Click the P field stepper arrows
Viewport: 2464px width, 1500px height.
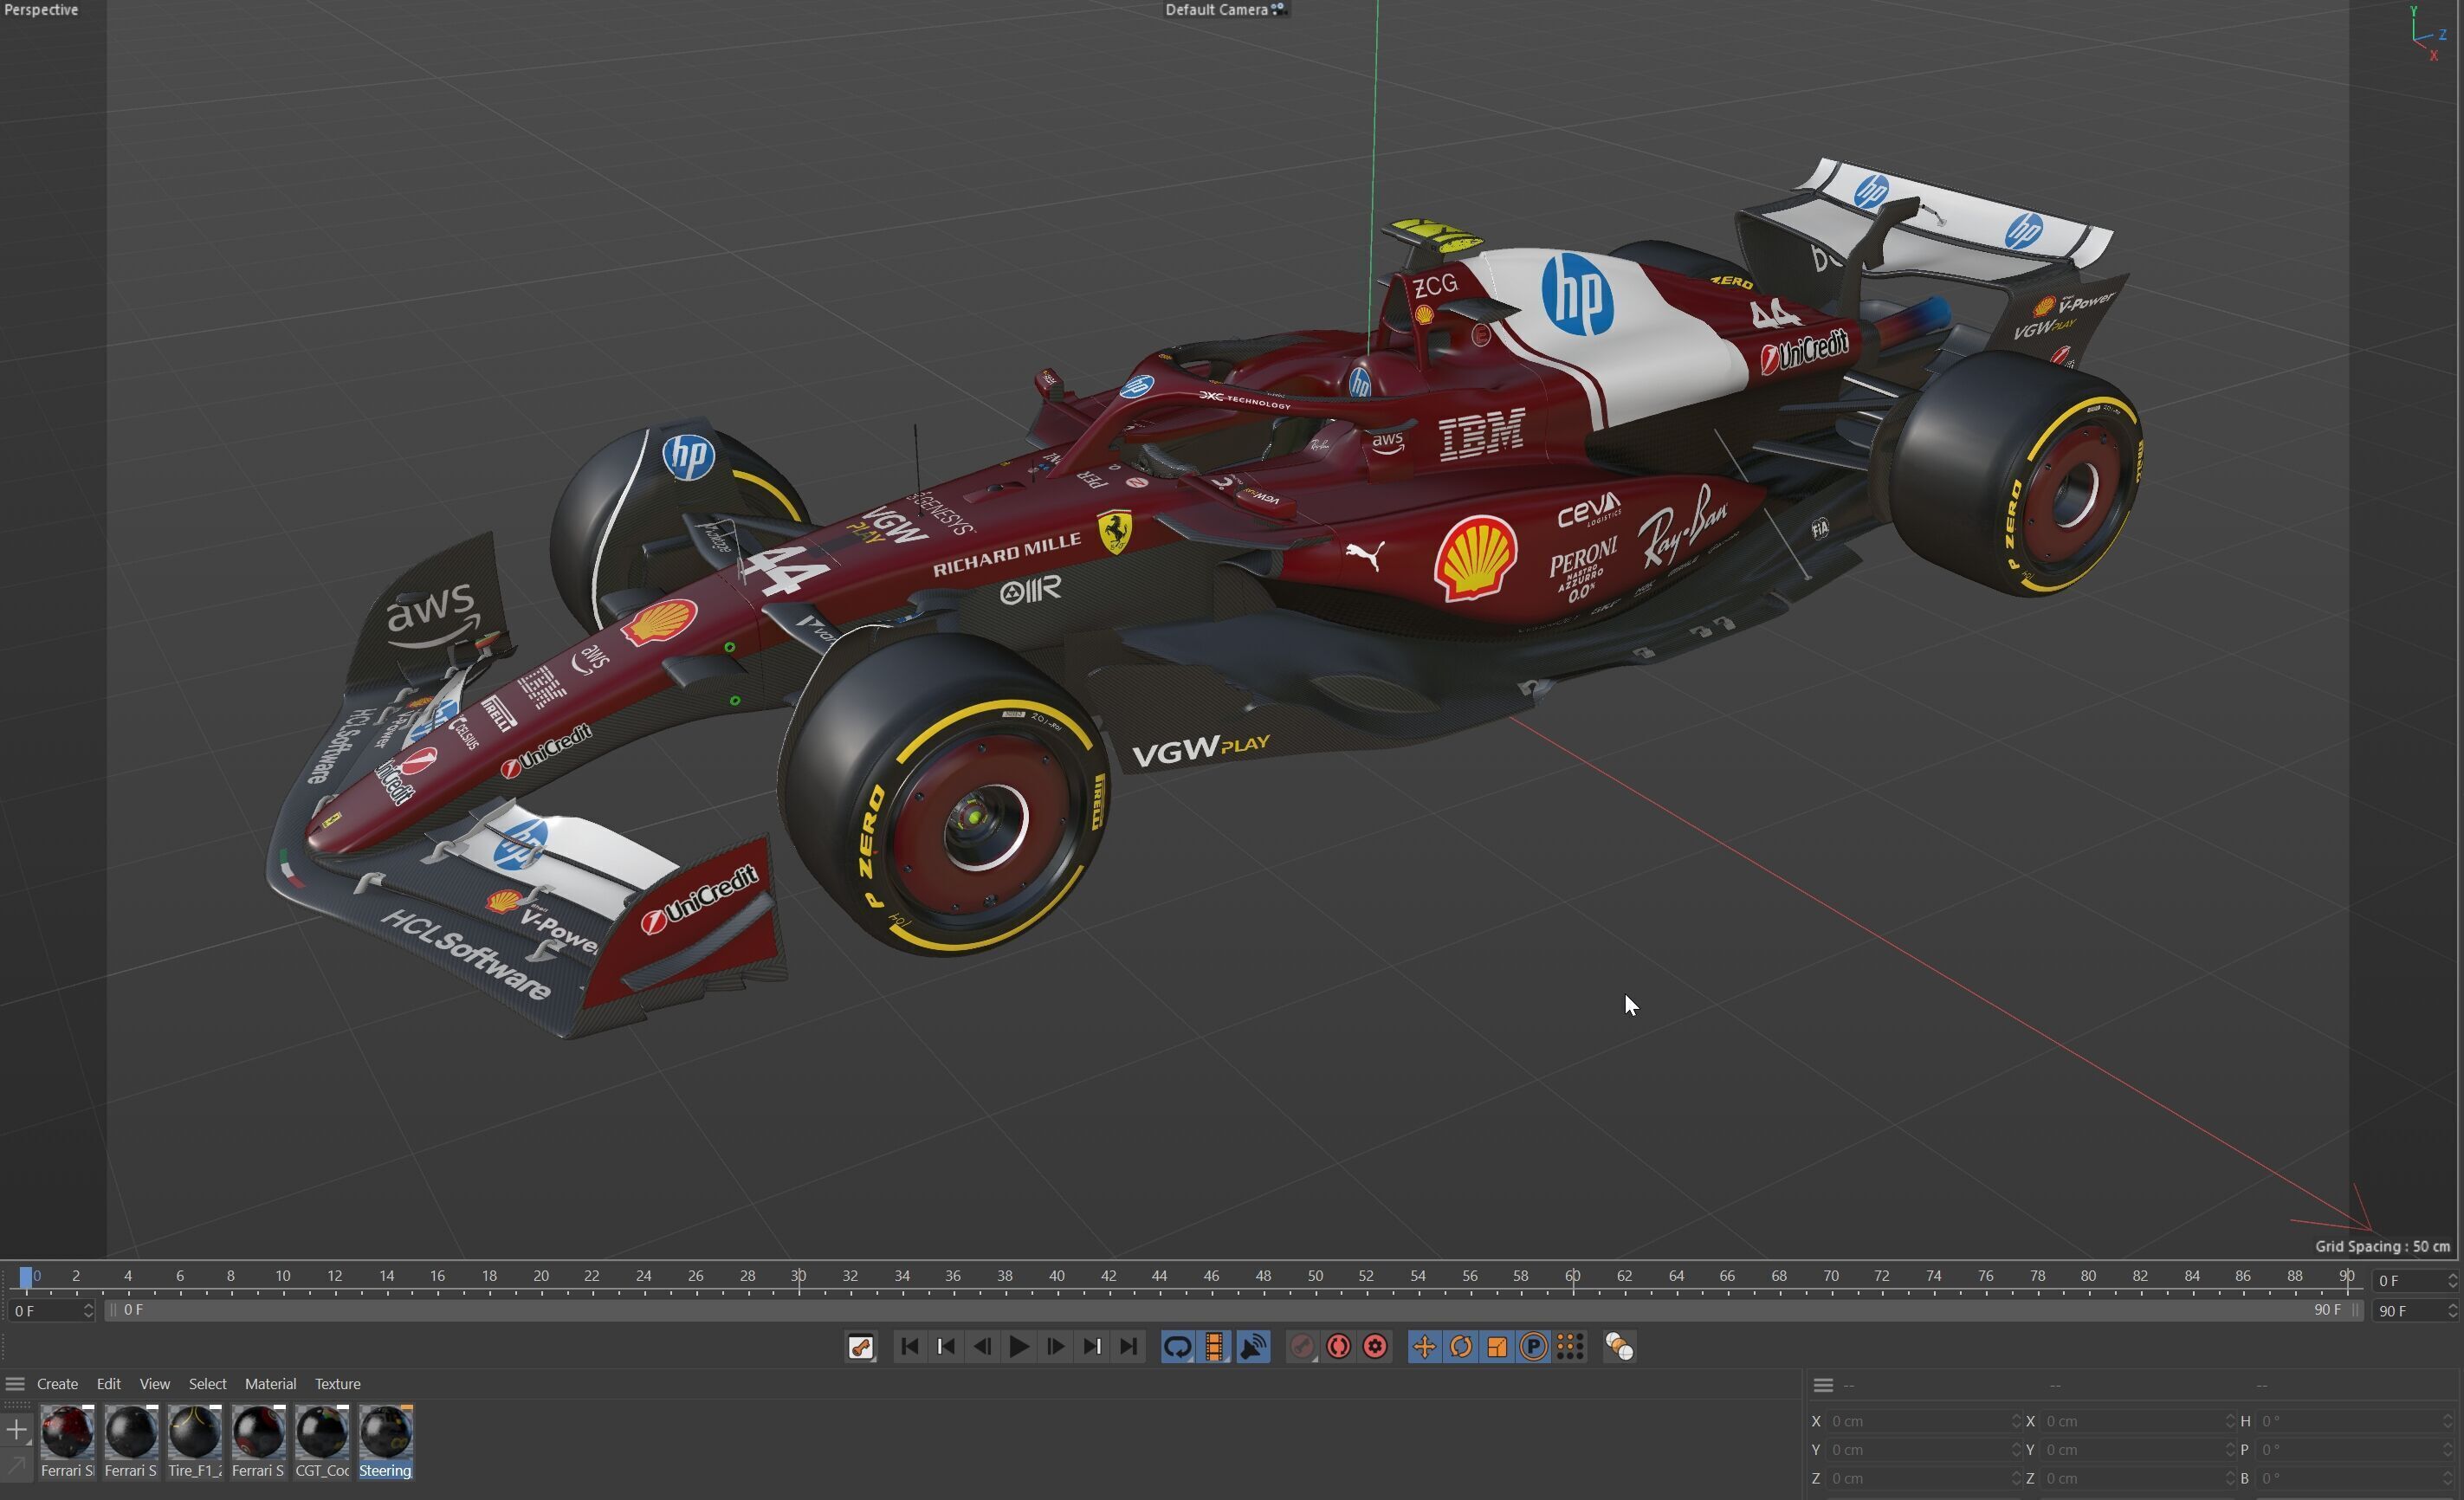[2448, 1450]
